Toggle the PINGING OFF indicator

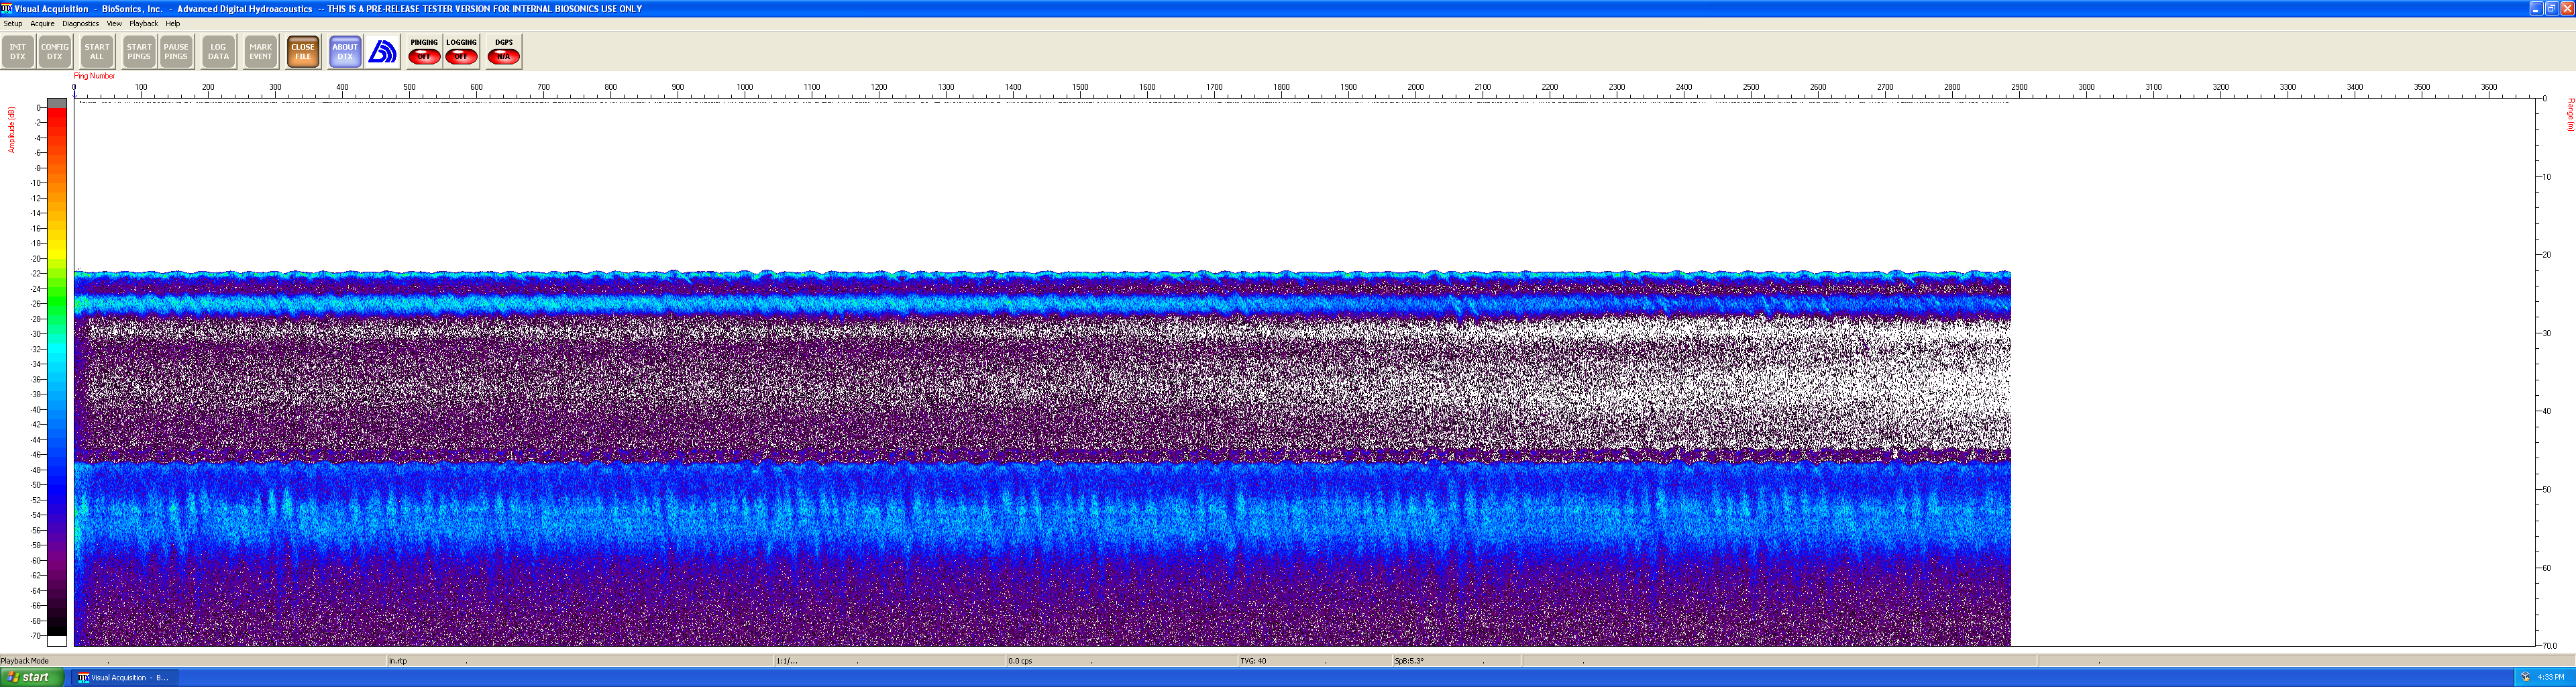[x=424, y=52]
